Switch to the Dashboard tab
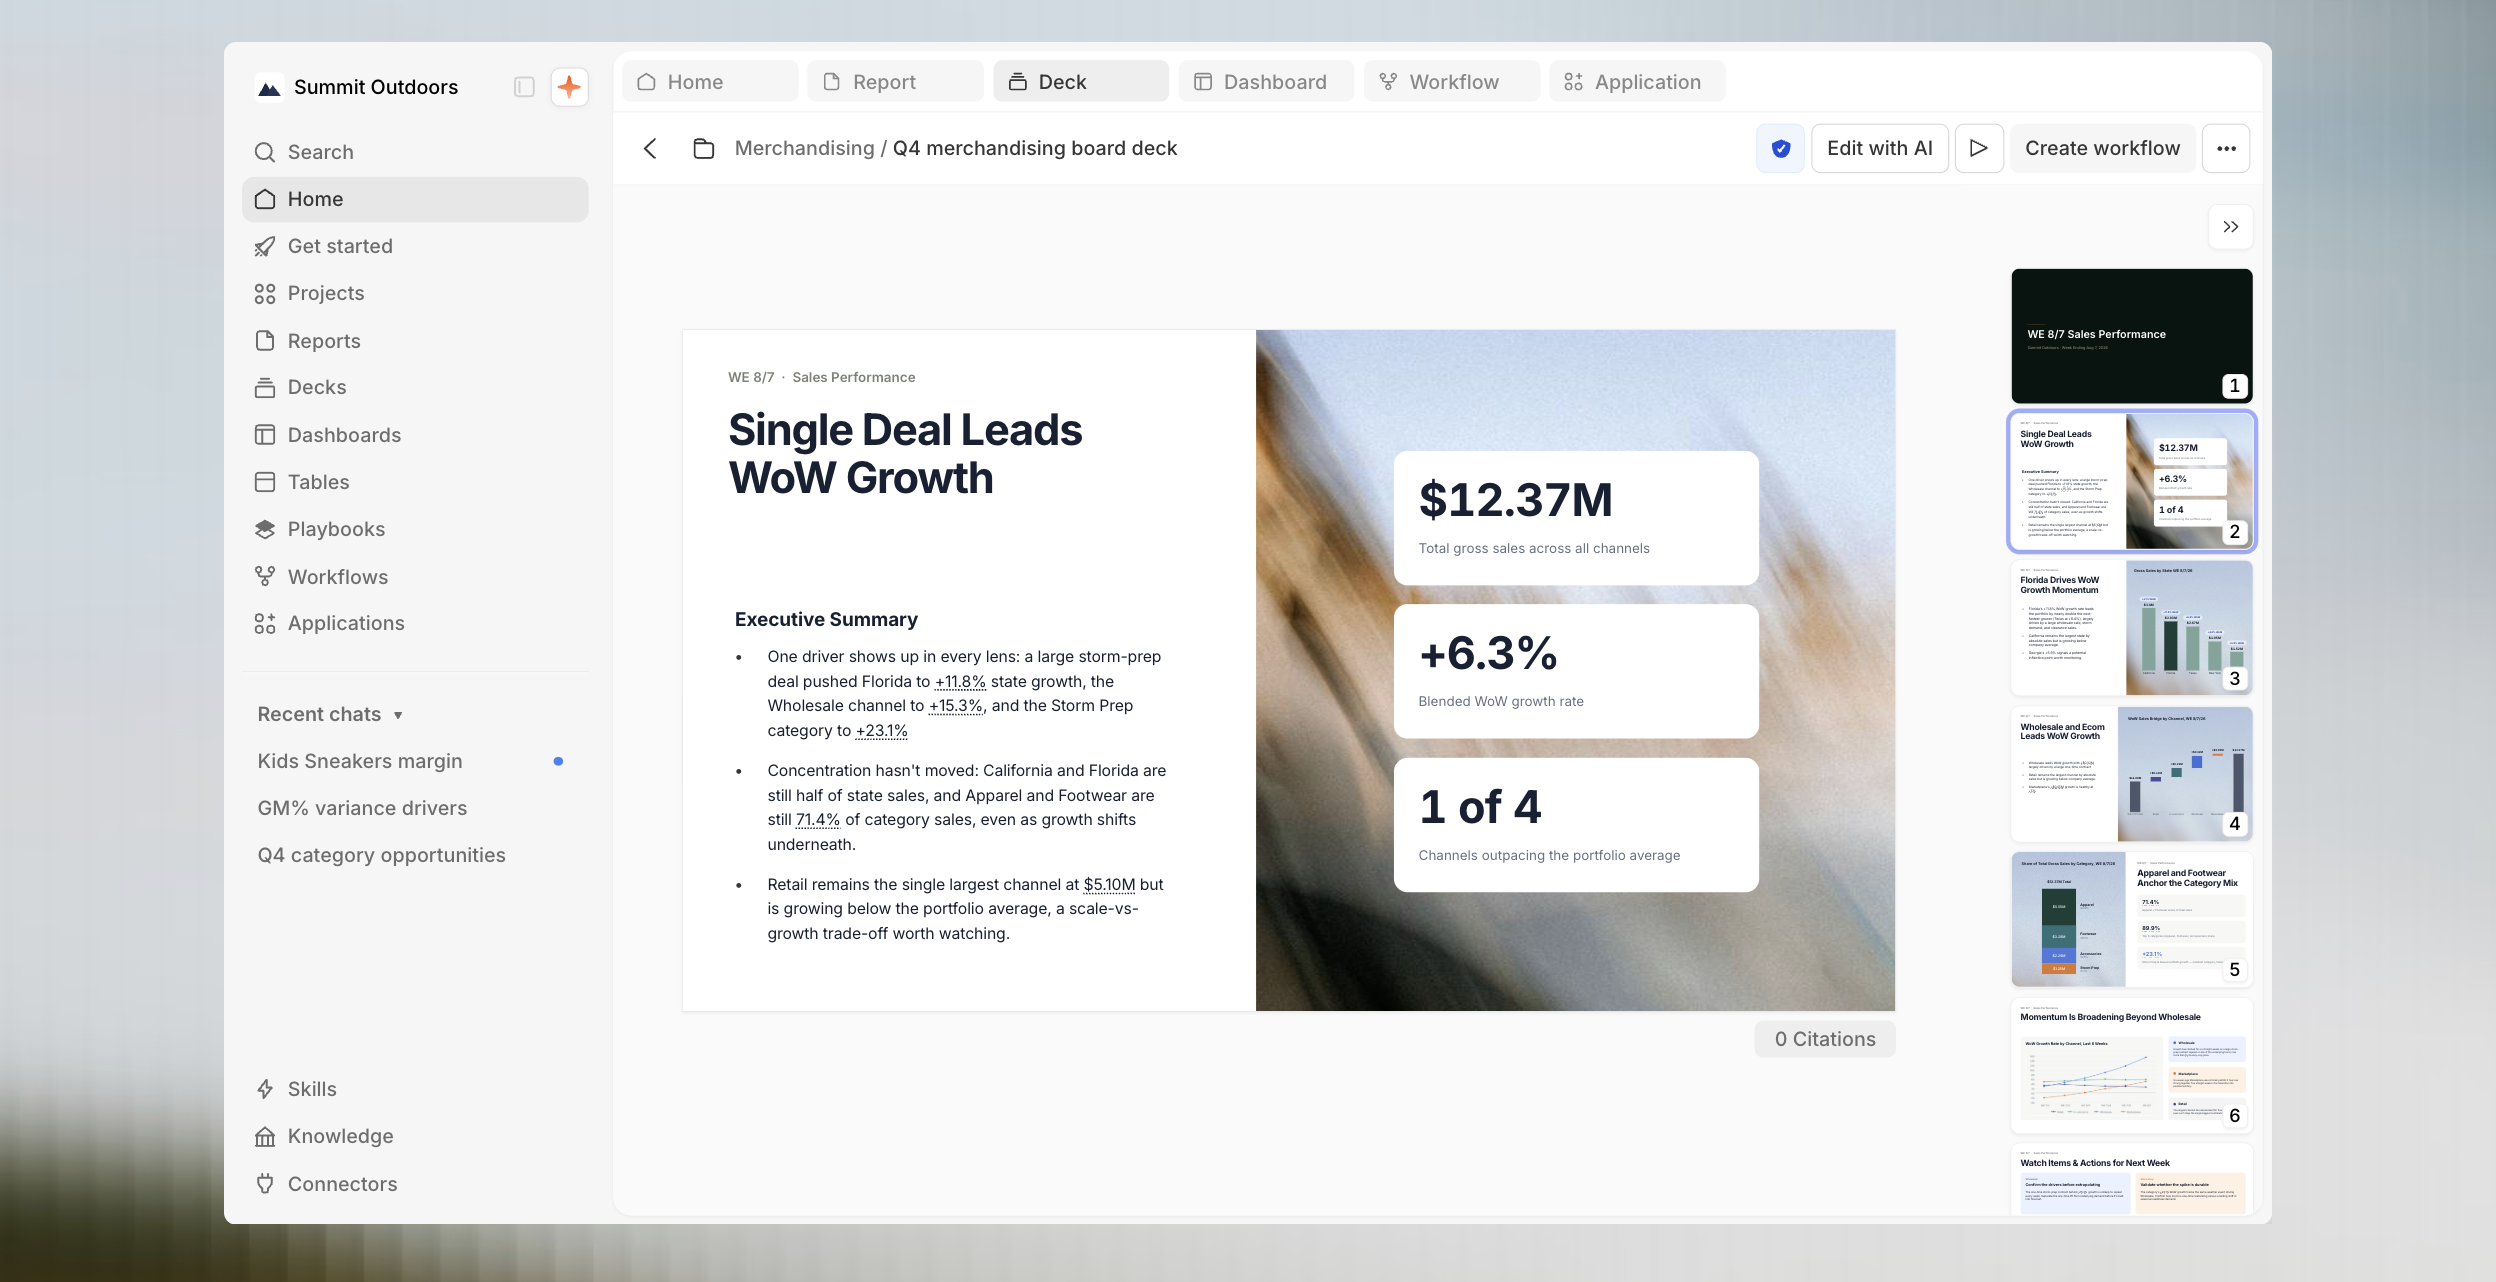 point(1266,81)
